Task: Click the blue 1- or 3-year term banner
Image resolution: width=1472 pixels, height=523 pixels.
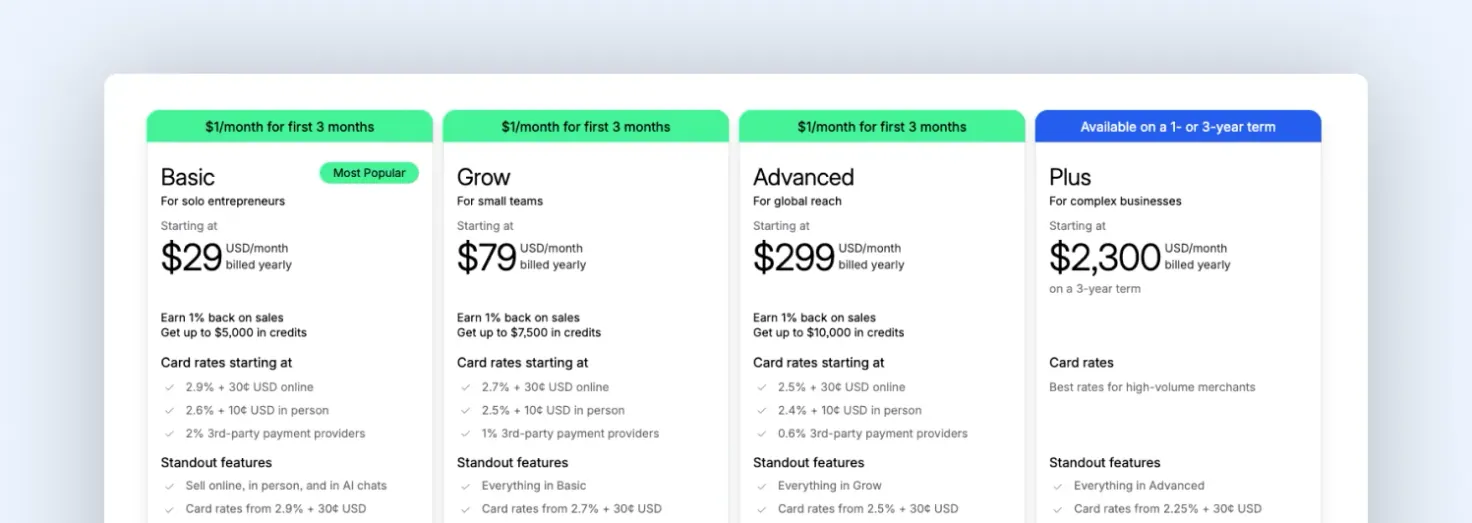Action: pyautogui.click(x=1178, y=127)
